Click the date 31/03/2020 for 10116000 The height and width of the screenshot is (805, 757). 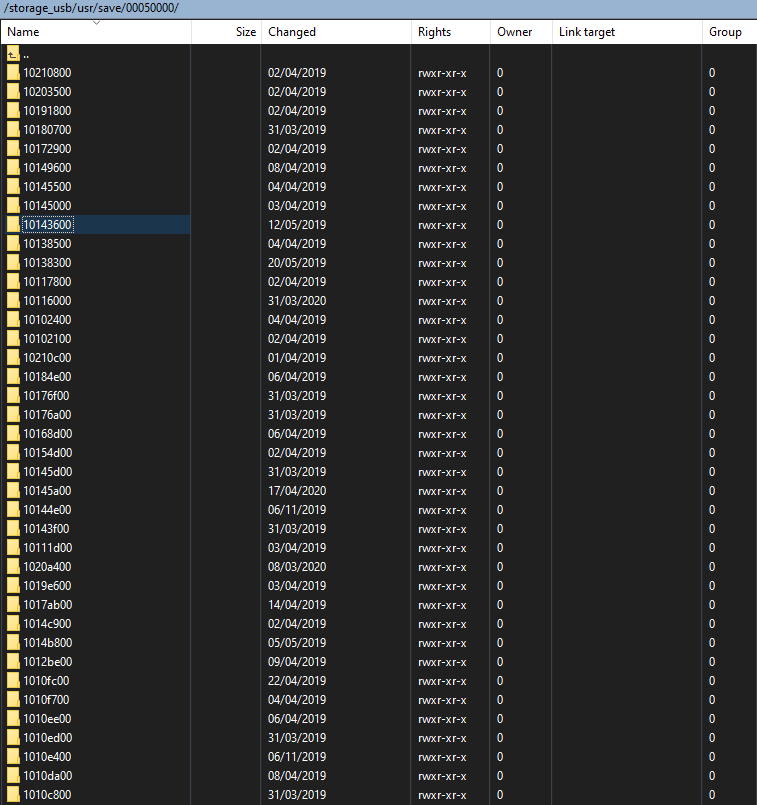(297, 301)
